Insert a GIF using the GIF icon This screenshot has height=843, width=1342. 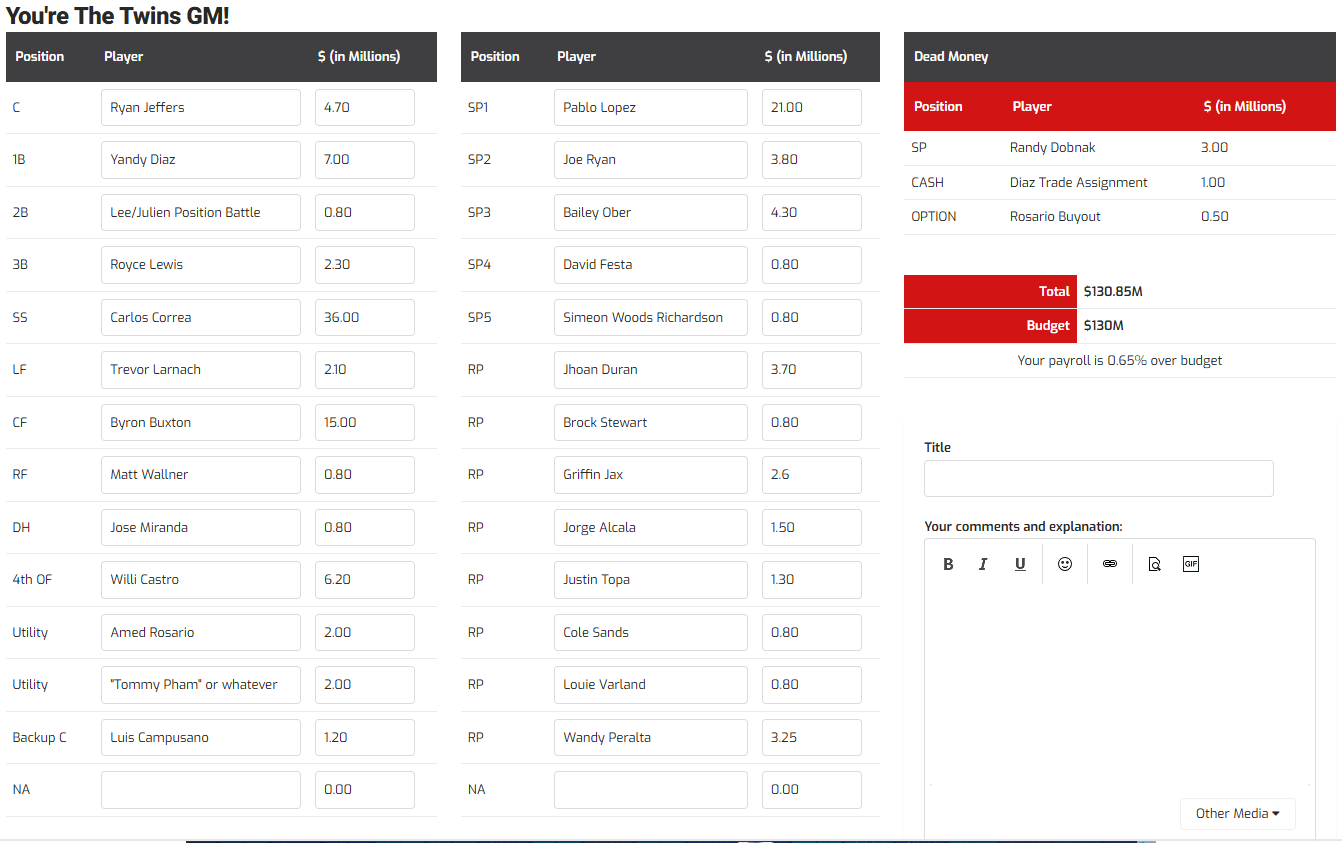pos(1190,564)
